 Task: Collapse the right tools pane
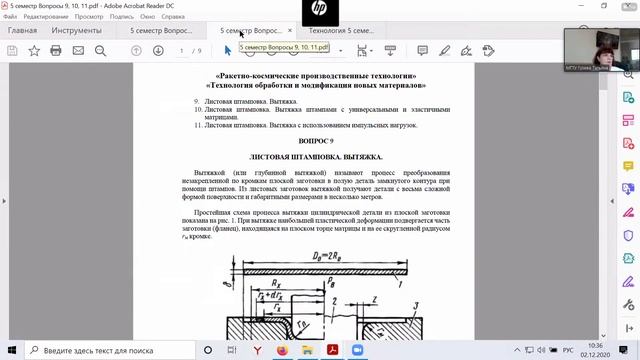pos(629,328)
